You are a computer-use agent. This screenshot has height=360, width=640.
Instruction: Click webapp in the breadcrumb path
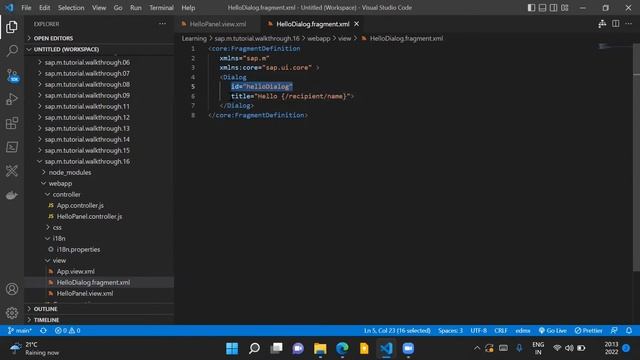pos(318,38)
